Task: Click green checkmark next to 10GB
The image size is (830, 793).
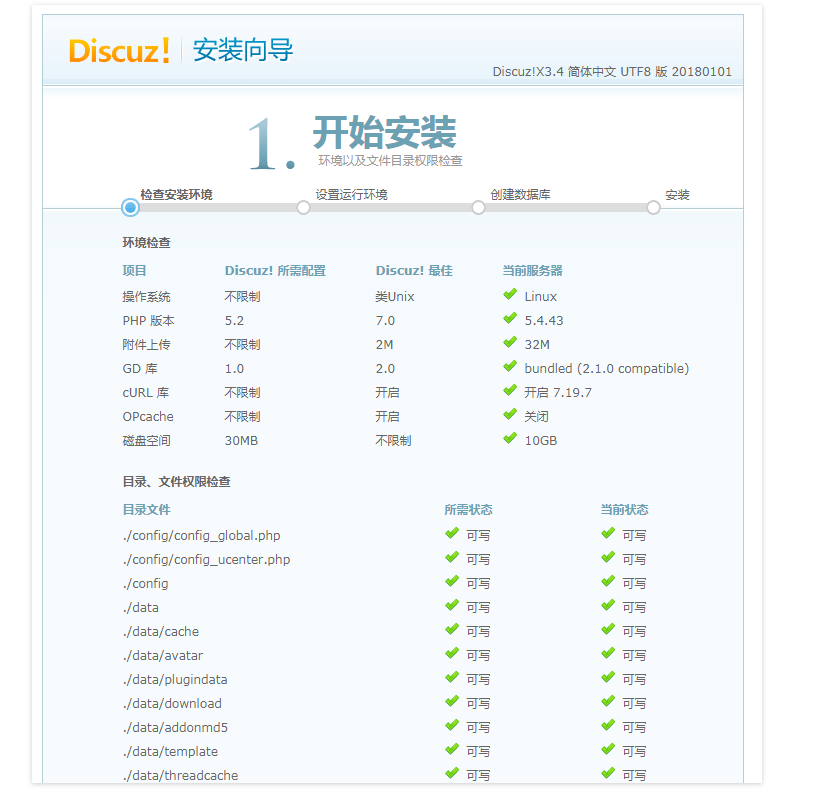Action: point(510,439)
